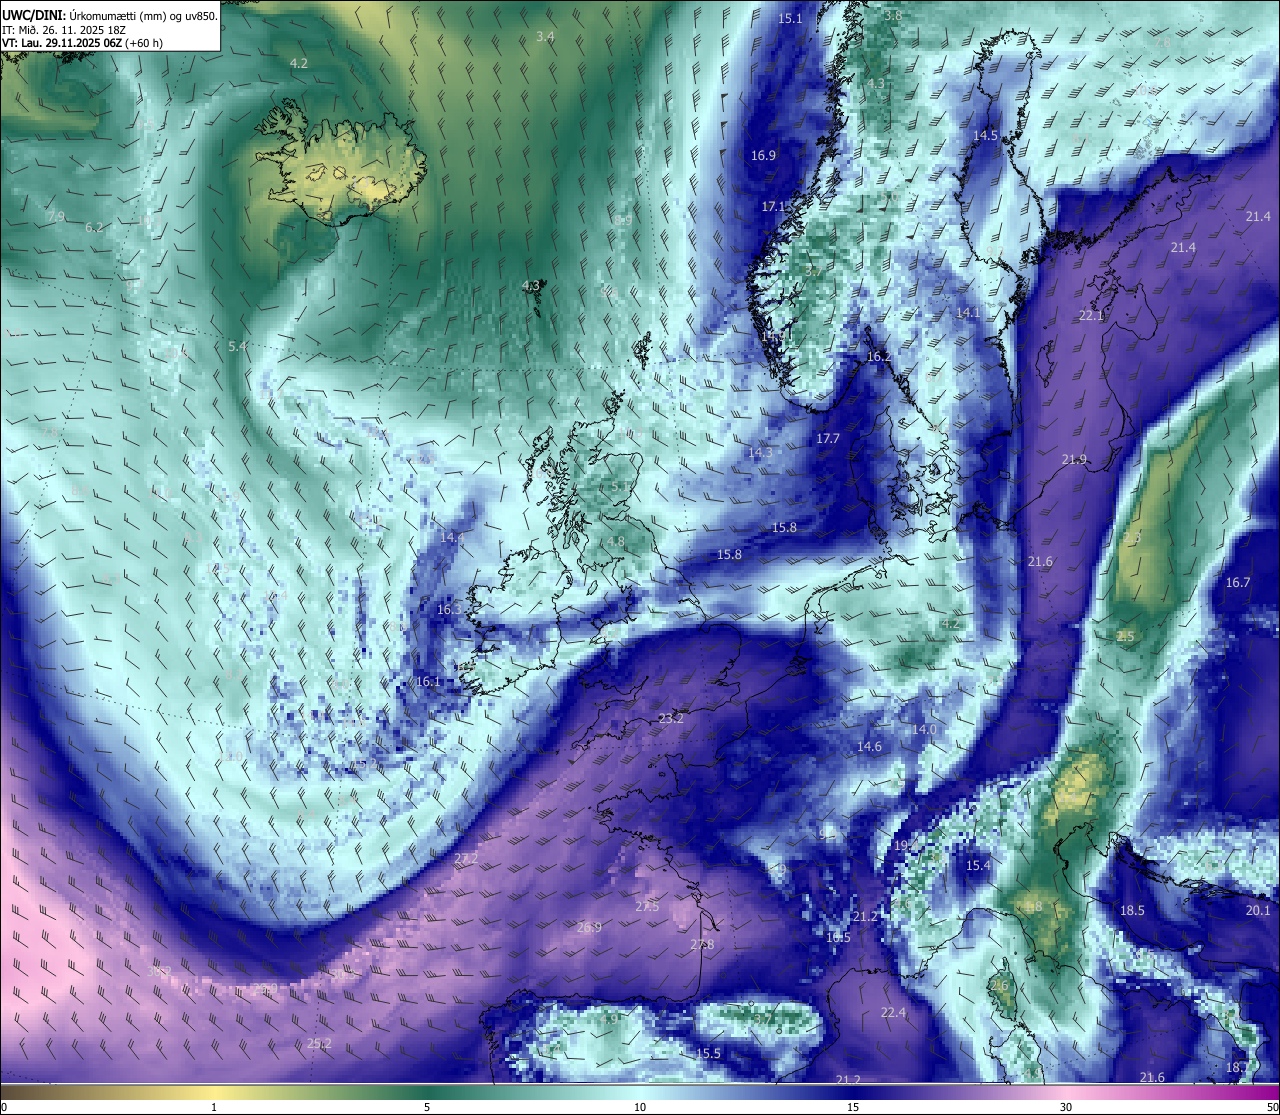Image resolution: width=1280 pixels, height=1115 pixels.
Task: Click the 17.7 value in the North Sea
Action: (x=828, y=438)
